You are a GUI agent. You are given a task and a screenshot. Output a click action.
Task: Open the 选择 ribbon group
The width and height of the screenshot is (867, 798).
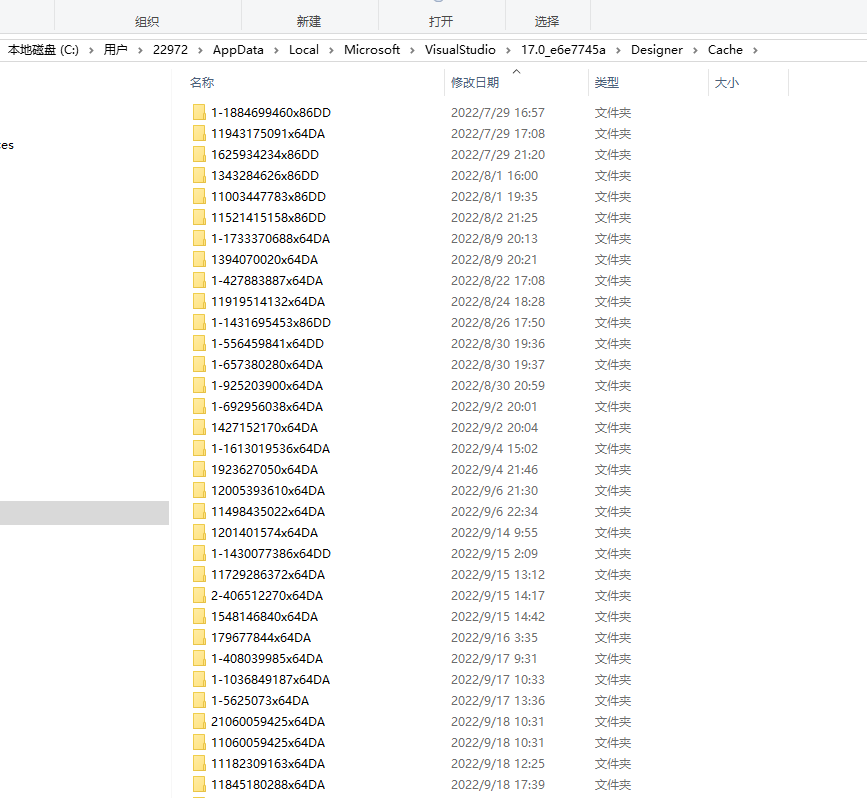(547, 22)
